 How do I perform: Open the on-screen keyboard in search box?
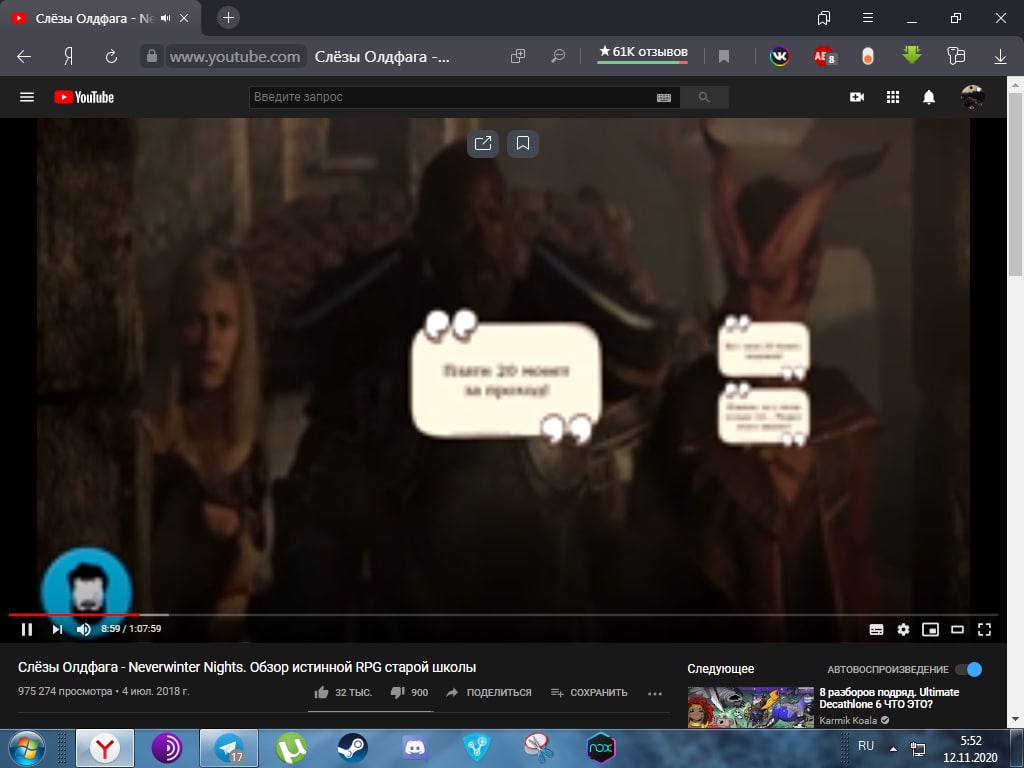[x=664, y=97]
